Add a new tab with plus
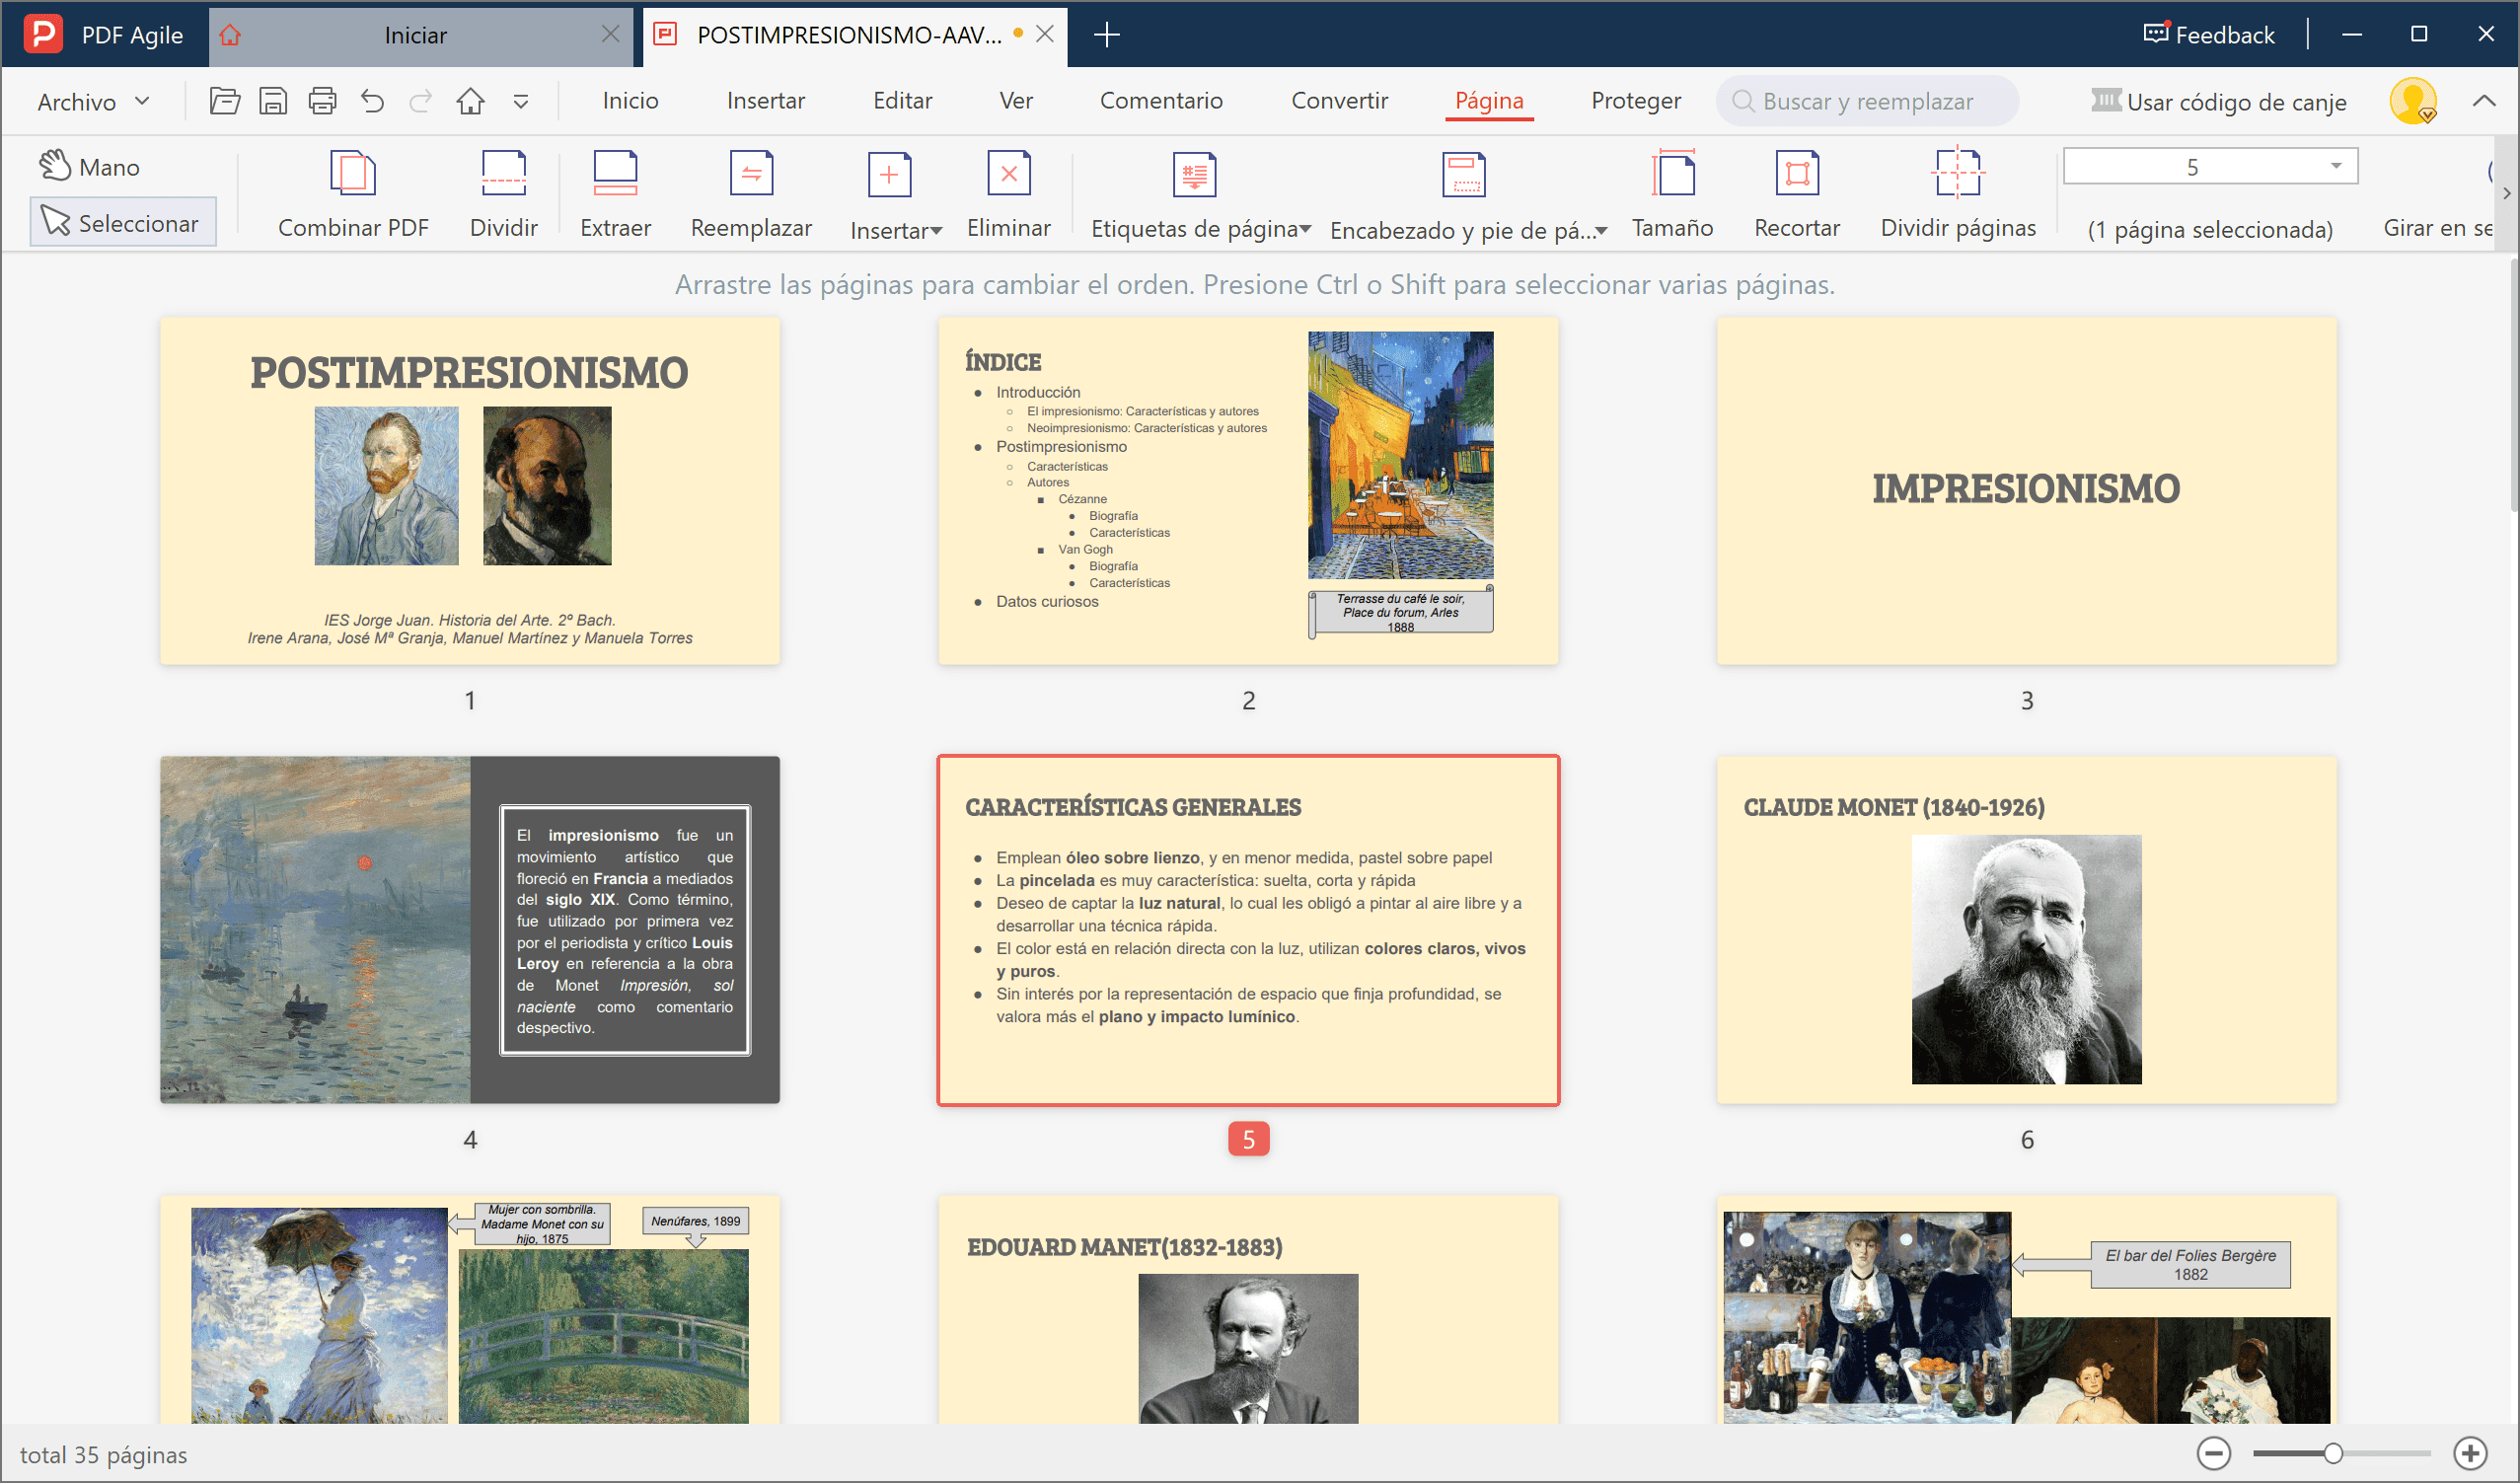This screenshot has width=2520, height=1483. click(1106, 34)
